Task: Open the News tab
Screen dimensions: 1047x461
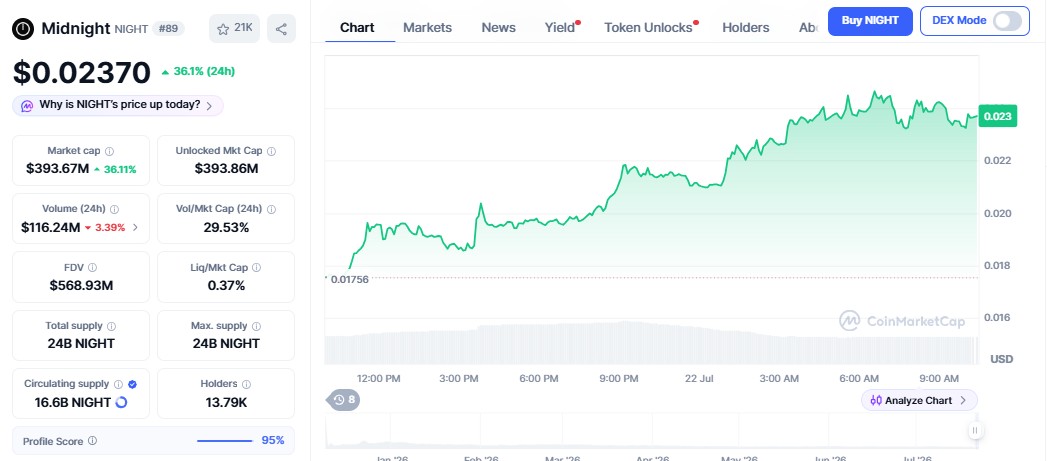Action: (498, 27)
